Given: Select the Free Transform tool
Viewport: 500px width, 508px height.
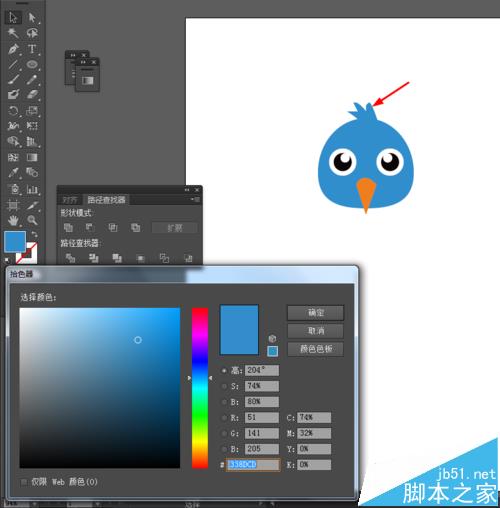Looking at the screenshot, I should pos(32,126).
